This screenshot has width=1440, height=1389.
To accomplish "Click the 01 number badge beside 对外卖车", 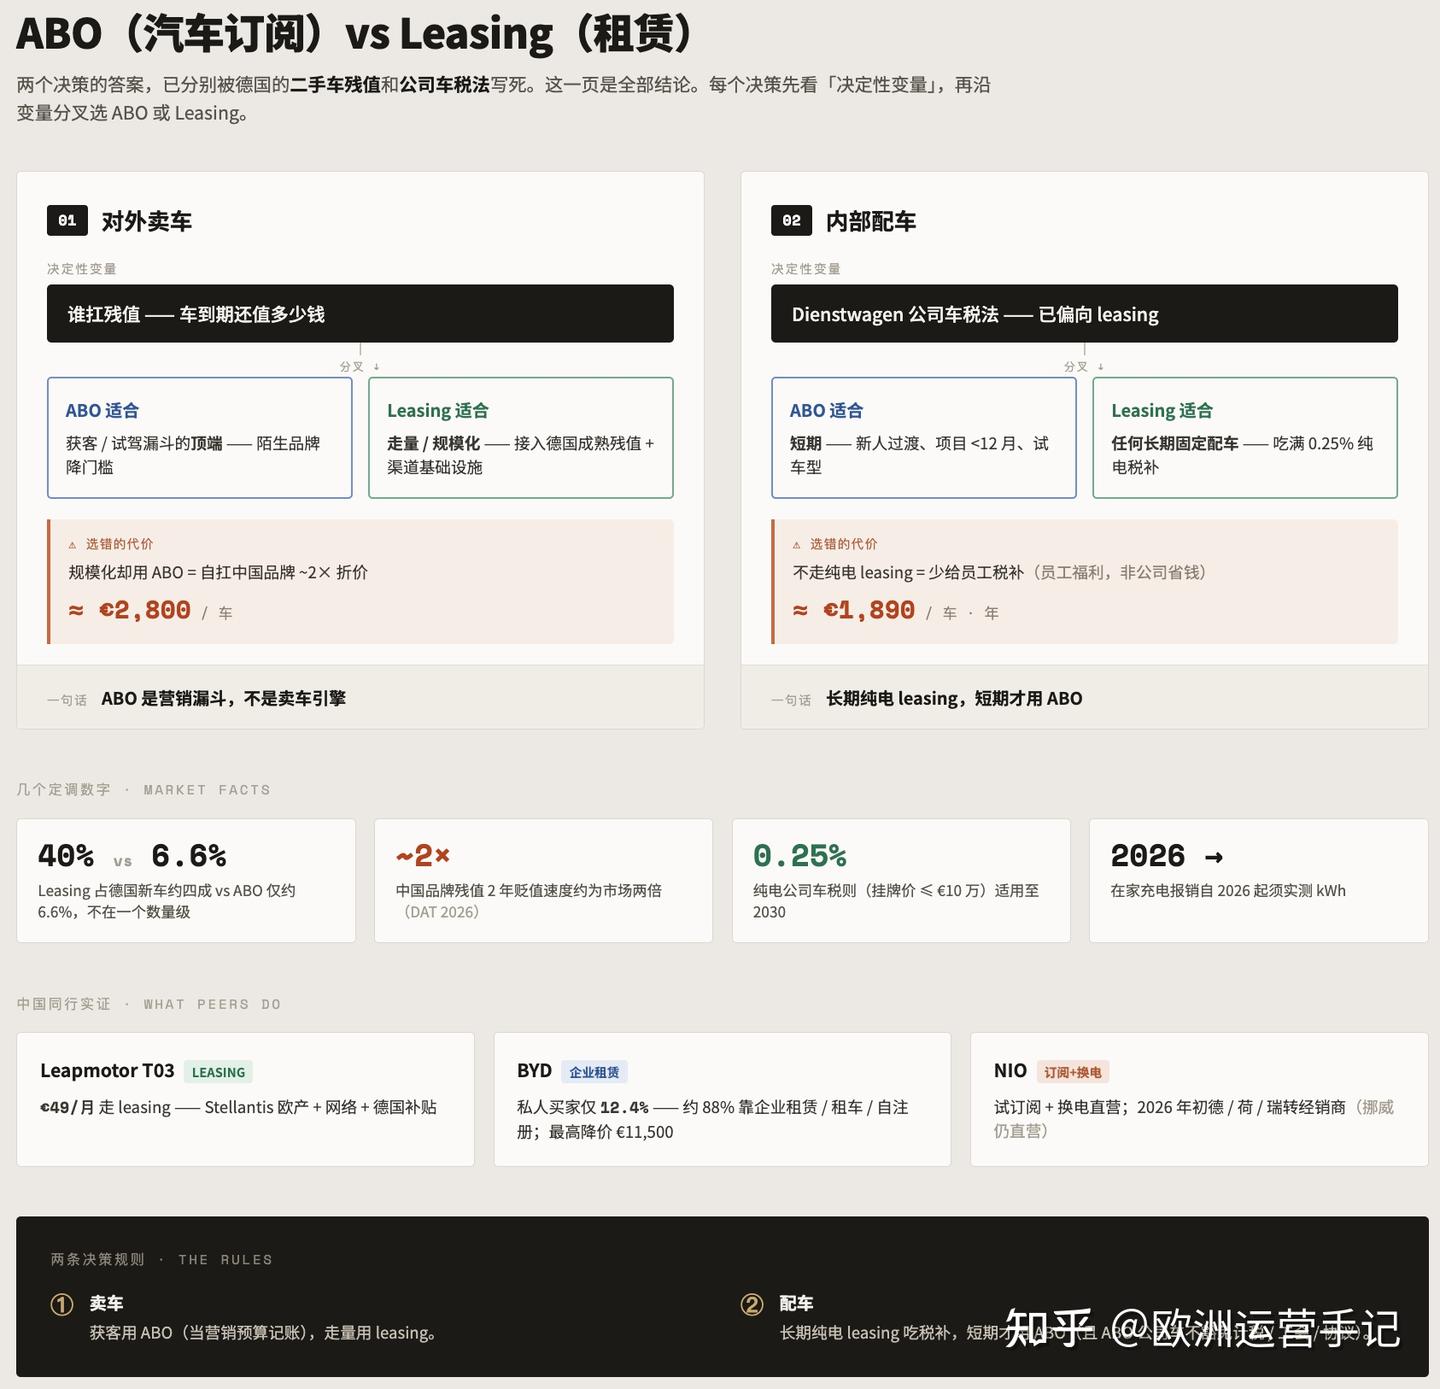I will click(67, 221).
